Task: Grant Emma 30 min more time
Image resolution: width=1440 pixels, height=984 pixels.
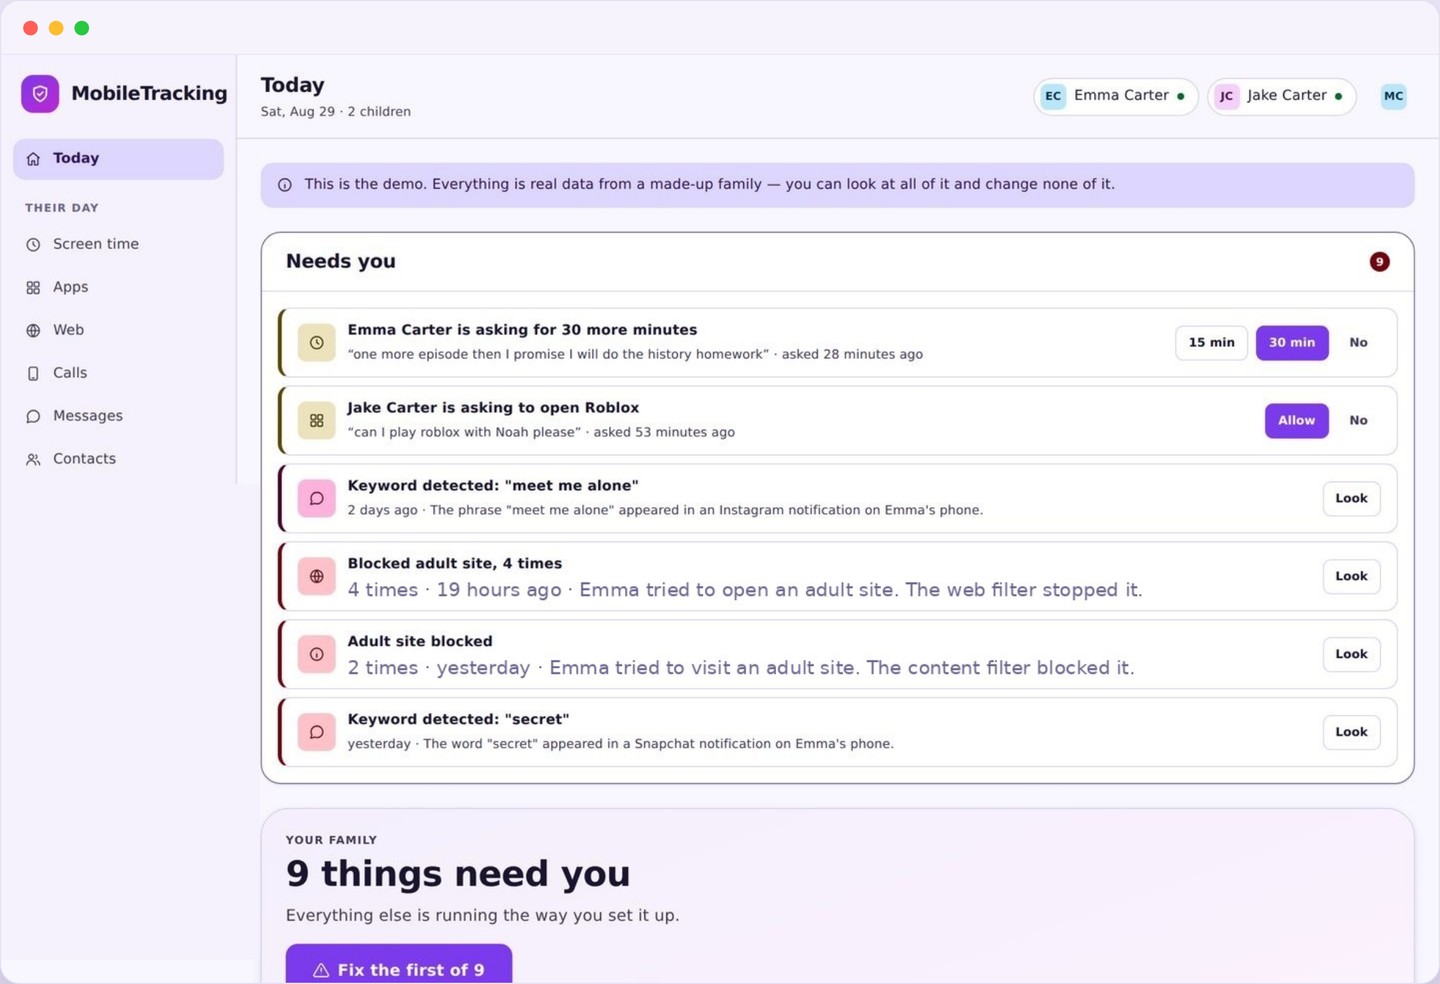Action: [x=1292, y=343]
